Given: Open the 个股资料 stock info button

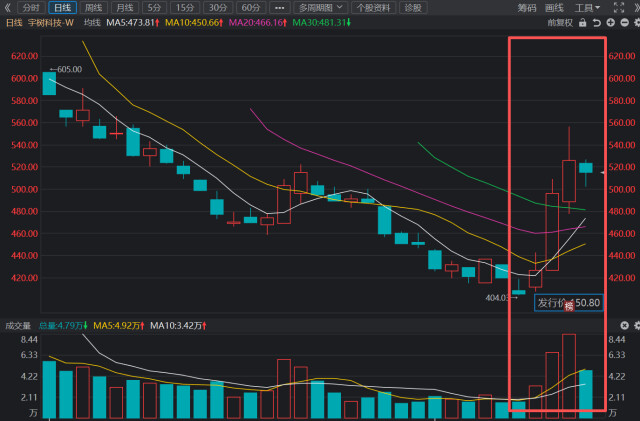Looking at the screenshot, I should [x=373, y=8].
